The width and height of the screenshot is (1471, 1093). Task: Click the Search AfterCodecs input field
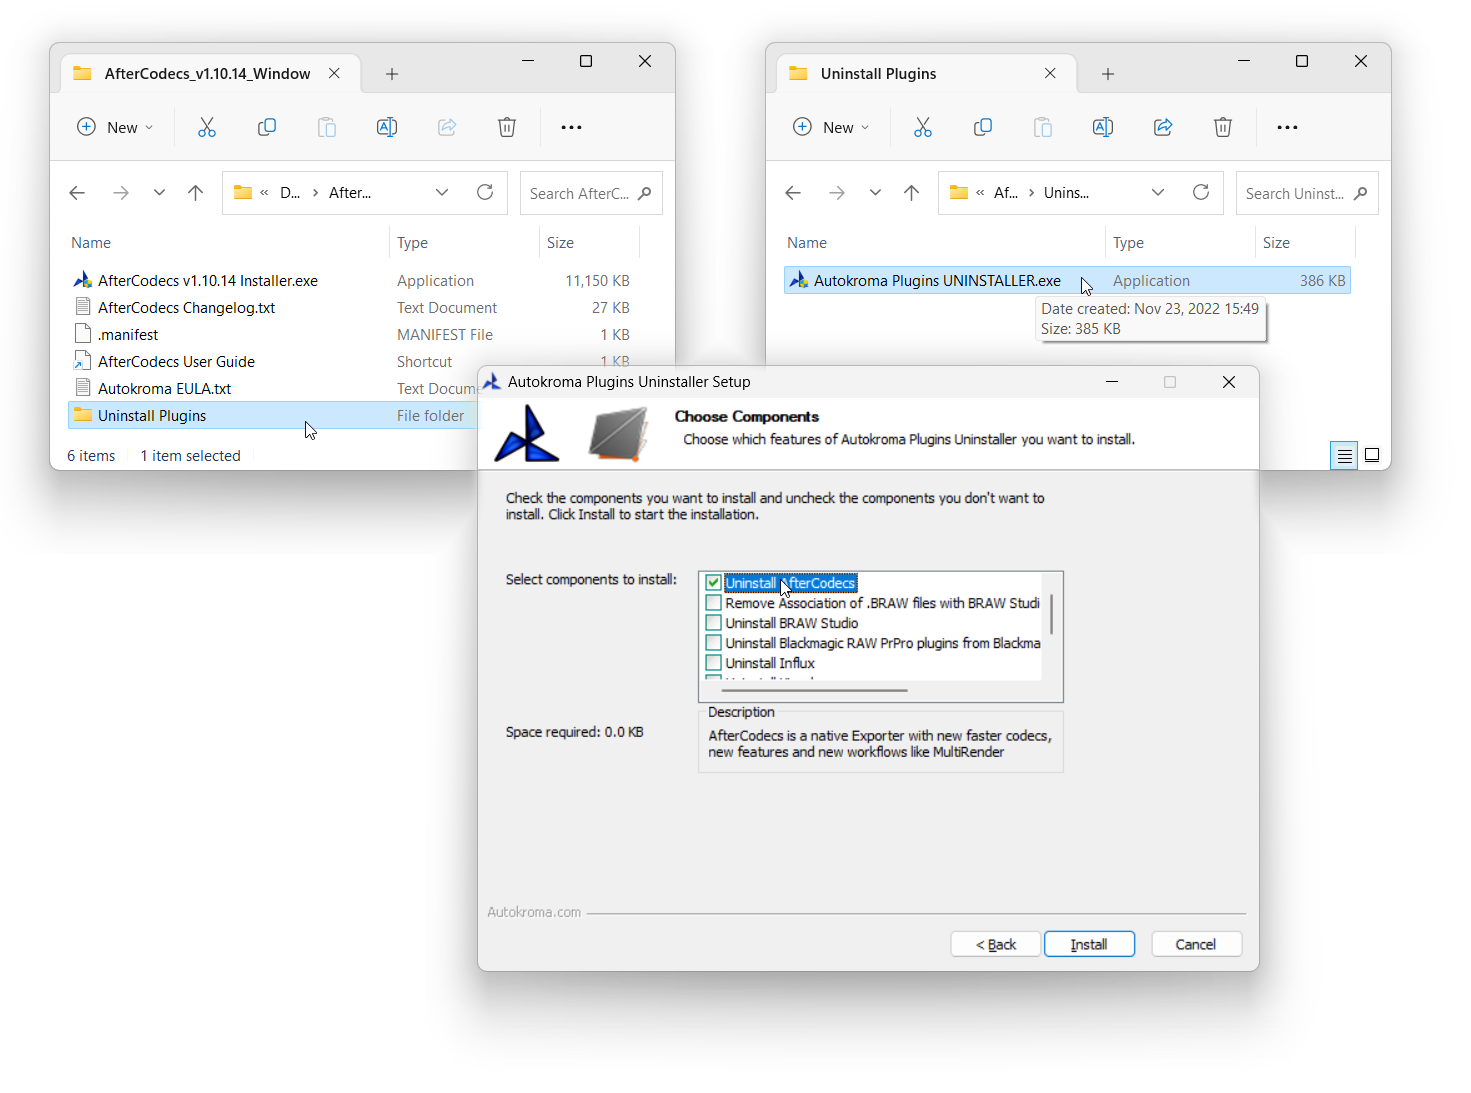(580, 193)
